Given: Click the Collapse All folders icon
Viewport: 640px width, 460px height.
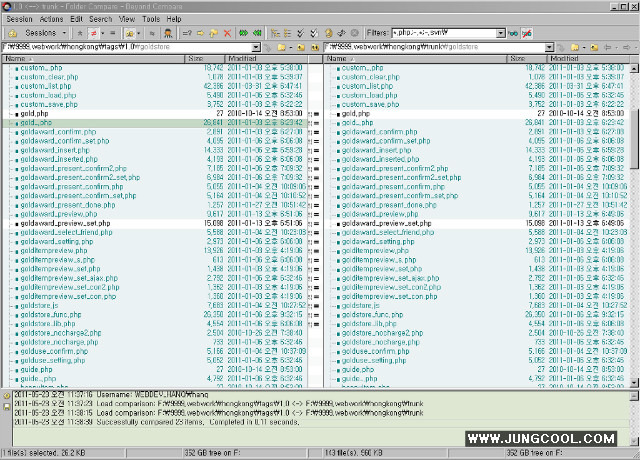Looking at the screenshot, I should click(x=288, y=33).
